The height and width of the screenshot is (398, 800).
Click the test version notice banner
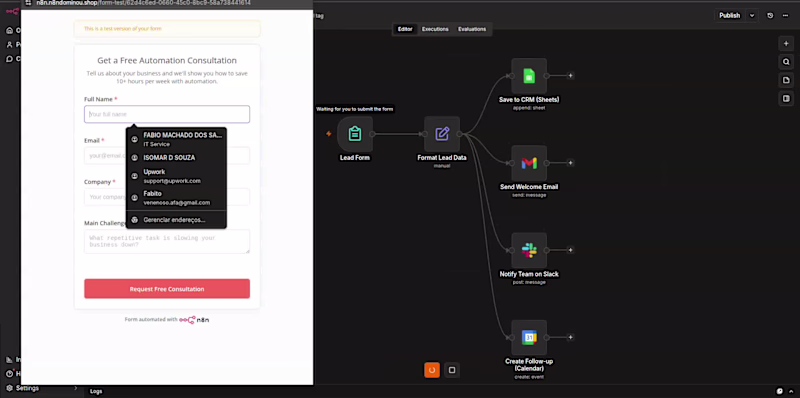coord(167,29)
